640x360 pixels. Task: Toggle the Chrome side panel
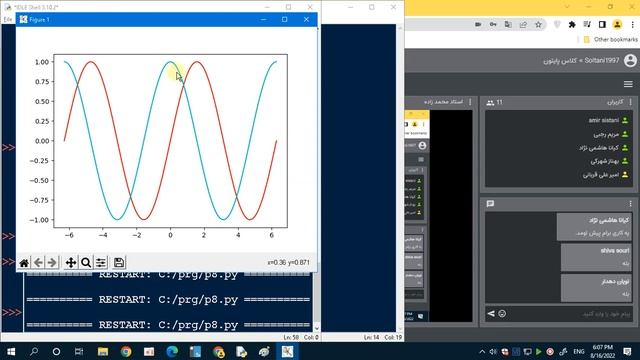(602, 24)
